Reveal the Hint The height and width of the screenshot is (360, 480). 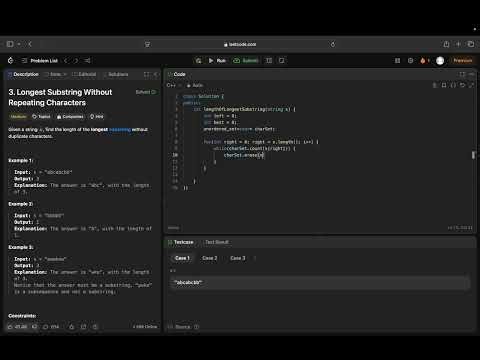pos(97,116)
